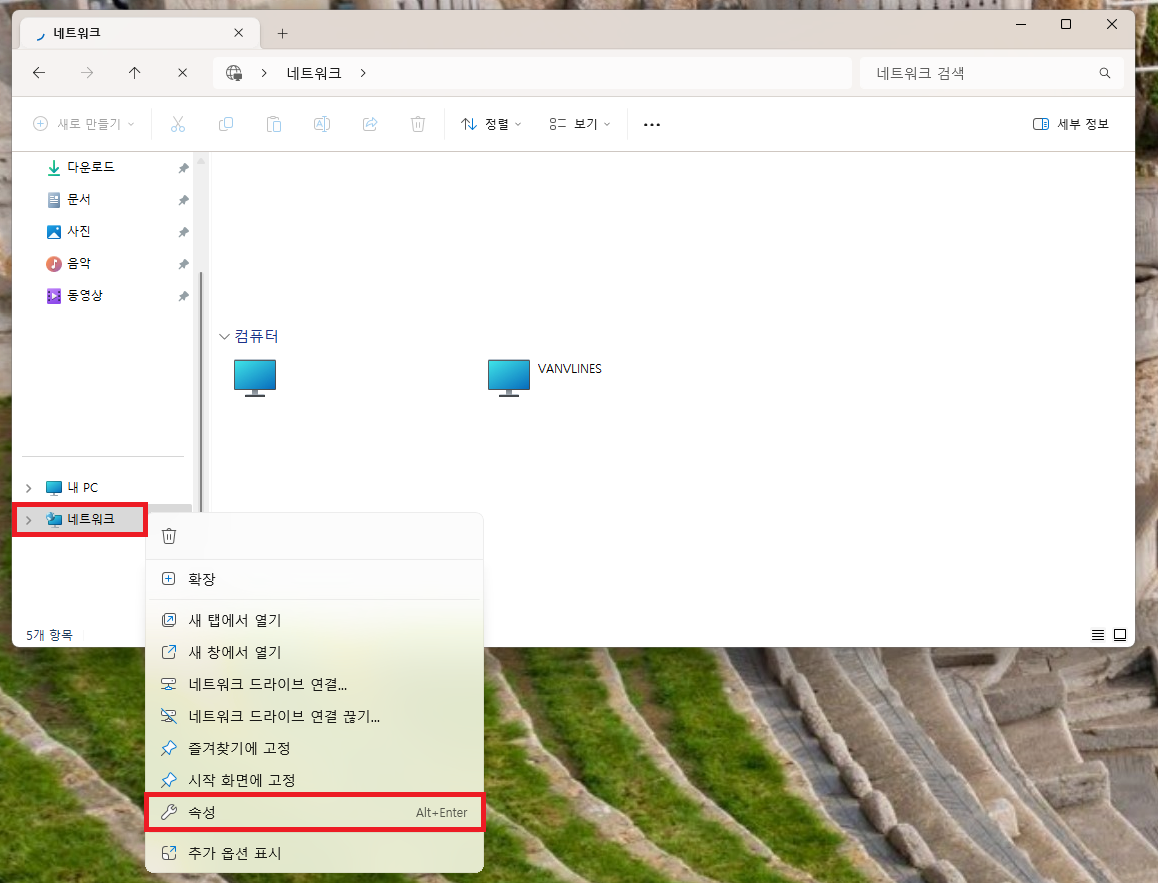Open the 보기 view dropdown
1158x883 pixels.
pos(578,123)
